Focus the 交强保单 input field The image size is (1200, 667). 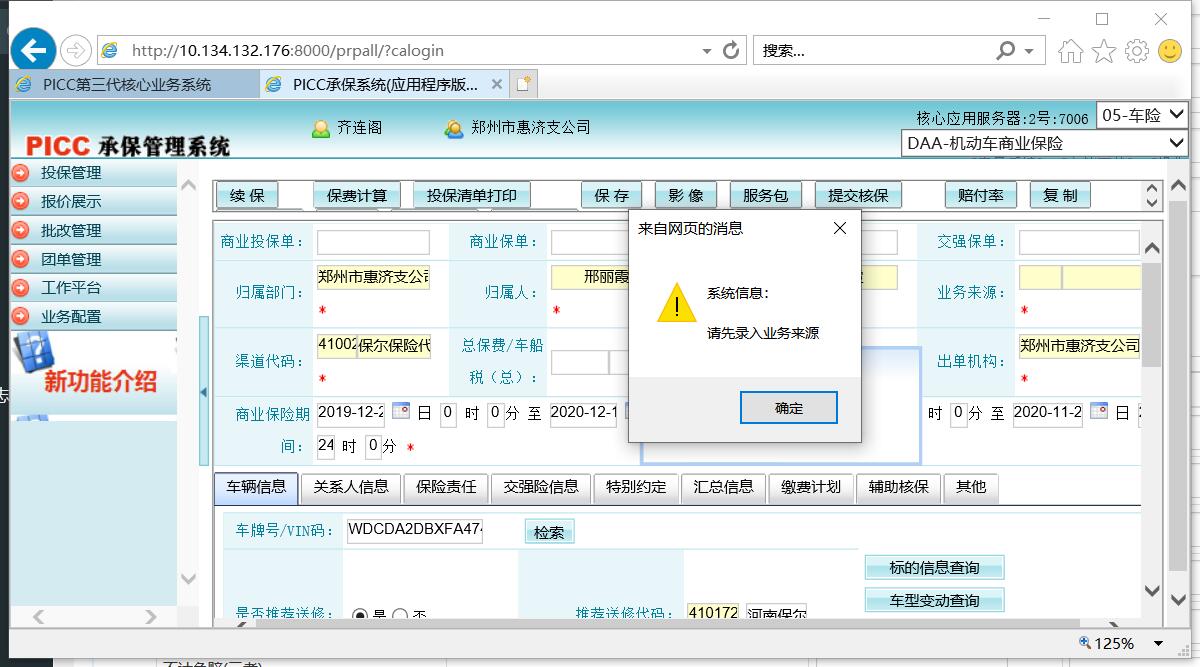pos(1079,242)
